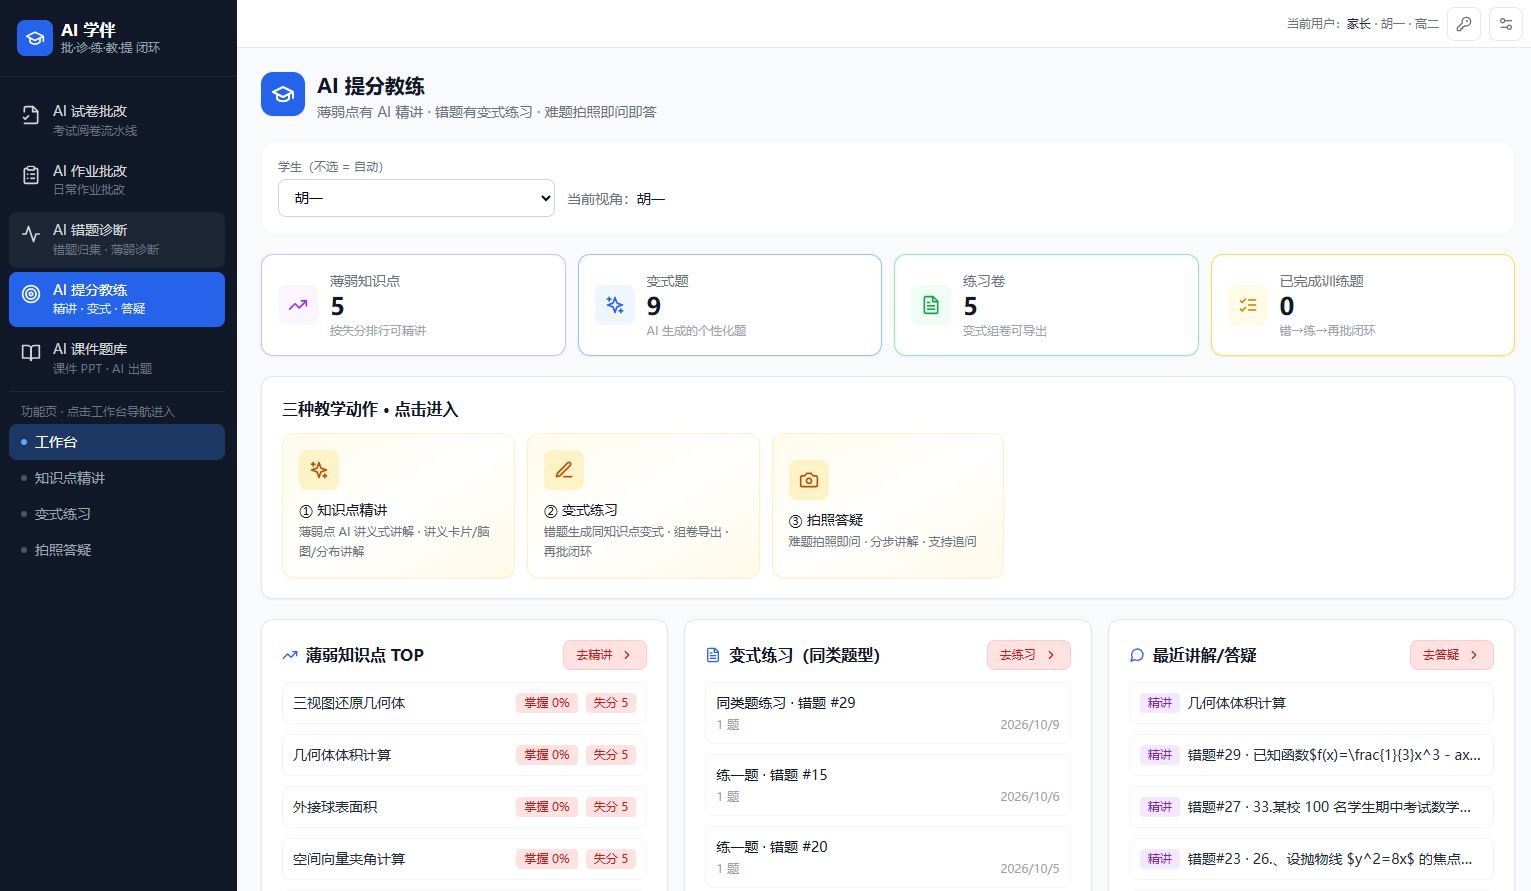Open the settings sliders icon in header
Viewport: 1531px width, 891px height.
1506,24
